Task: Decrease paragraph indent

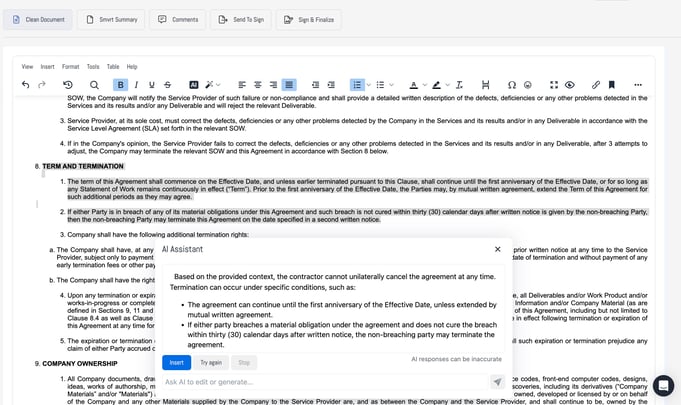Action: pos(315,85)
